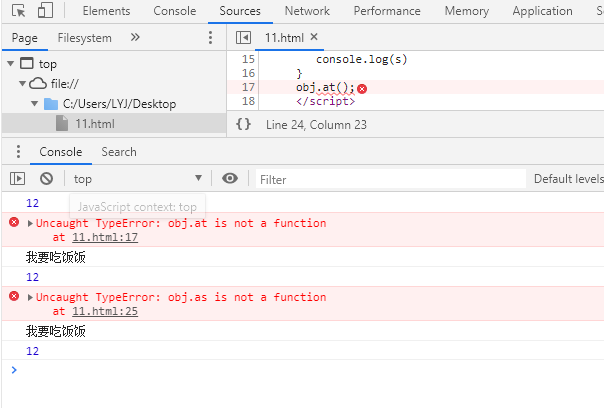
Task: Show the console sidebar icon
Action: tap(18, 178)
